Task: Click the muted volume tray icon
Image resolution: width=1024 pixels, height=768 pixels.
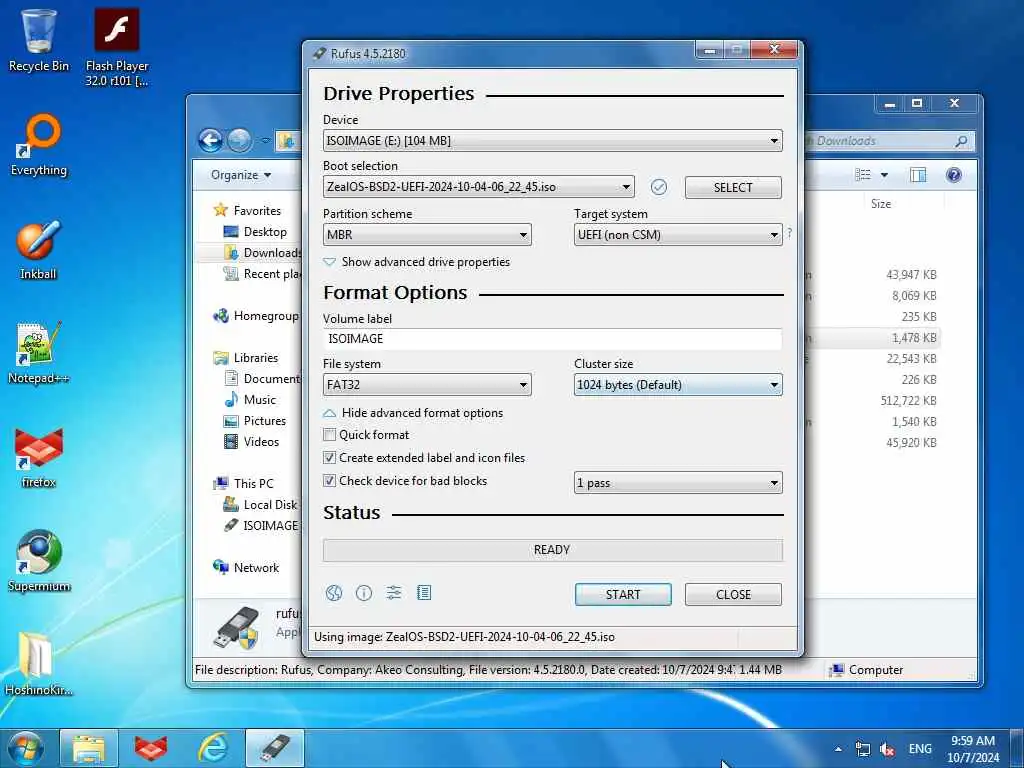Action: tap(887, 749)
